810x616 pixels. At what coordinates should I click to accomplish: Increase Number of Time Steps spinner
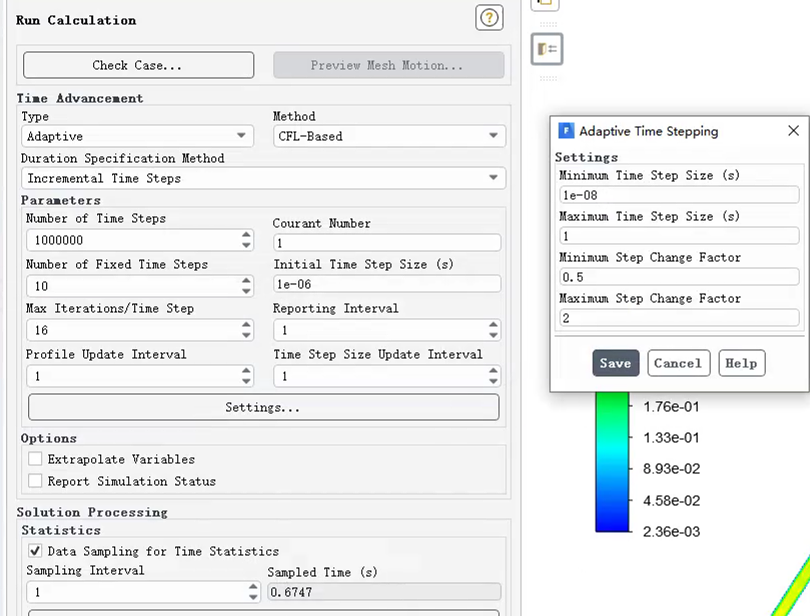pyautogui.click(x=246, y=236)
